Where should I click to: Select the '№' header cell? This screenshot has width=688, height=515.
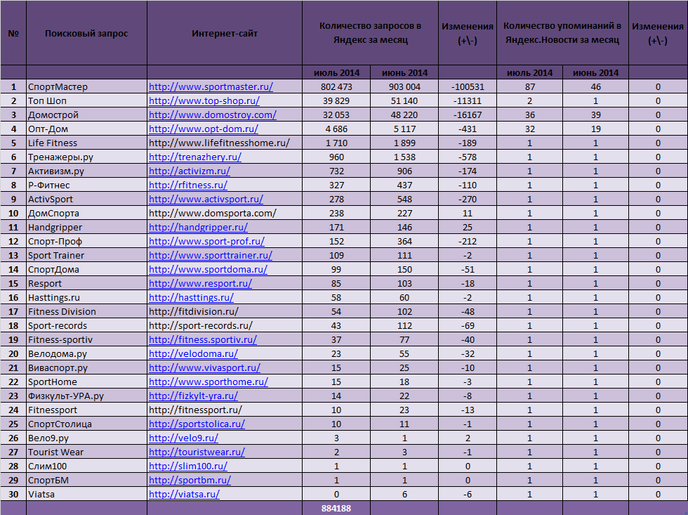pos(13,33)
